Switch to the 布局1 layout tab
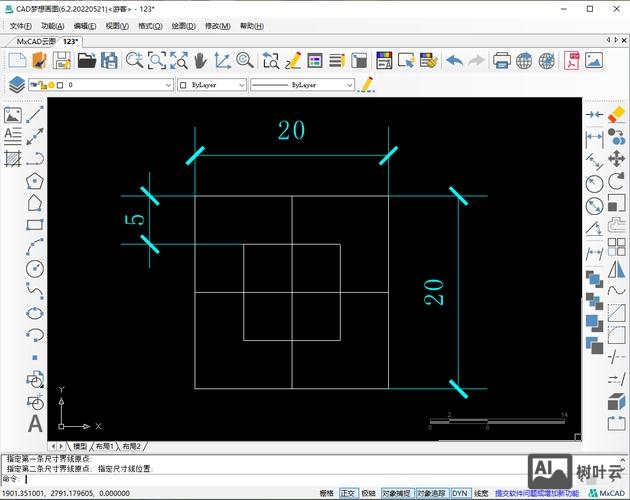 click(x=104, y=446)
